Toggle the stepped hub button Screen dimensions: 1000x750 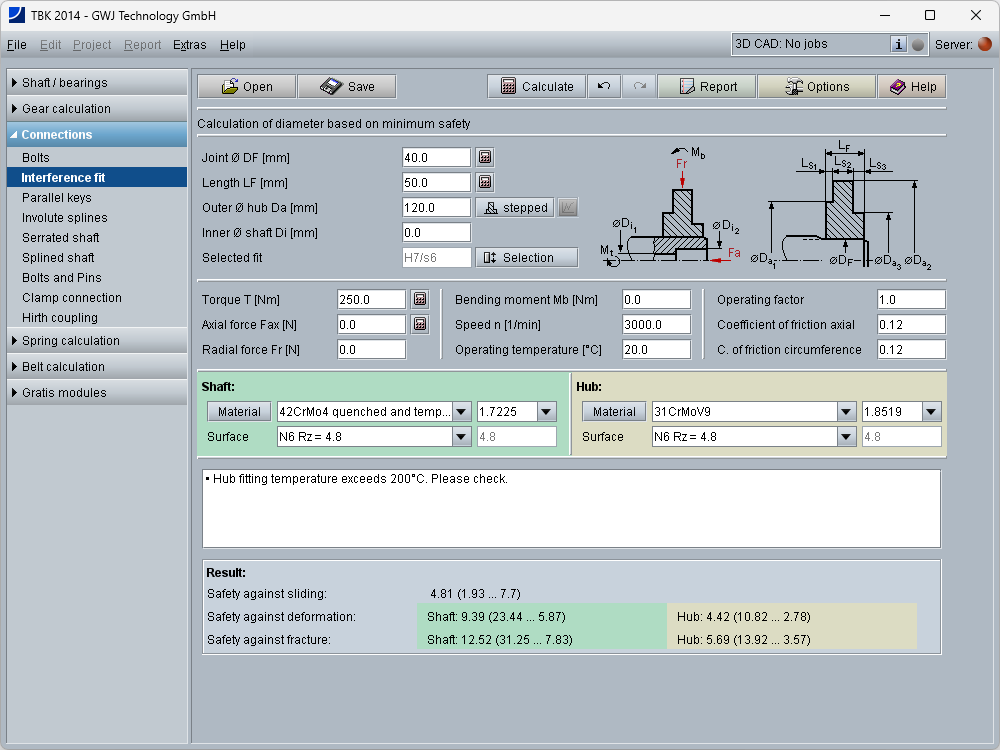[x=515, y=208]
